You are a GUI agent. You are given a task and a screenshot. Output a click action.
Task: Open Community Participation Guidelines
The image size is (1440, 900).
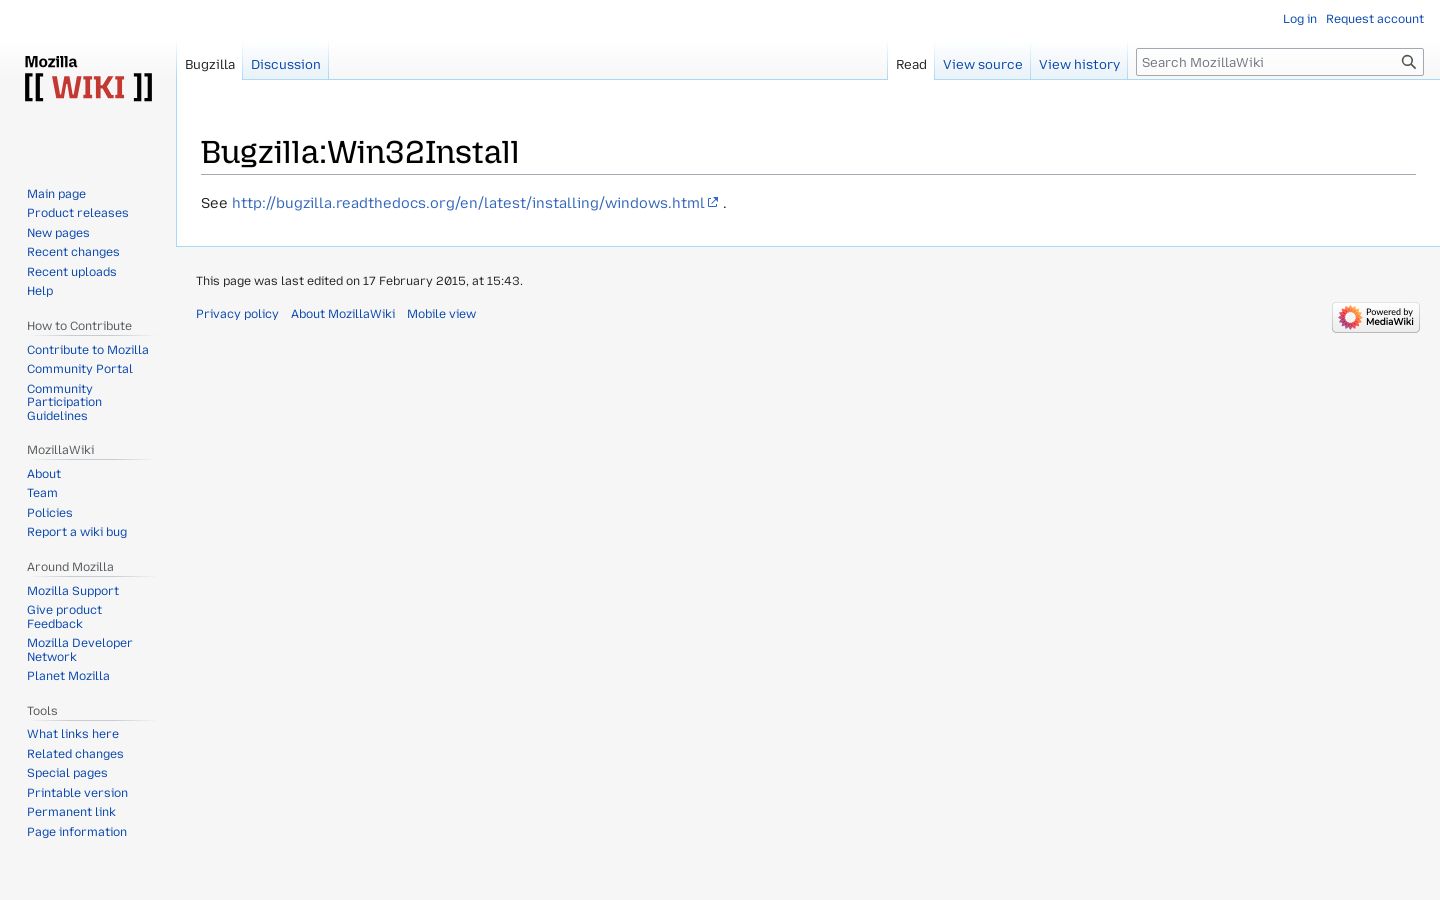pos(64,402)
